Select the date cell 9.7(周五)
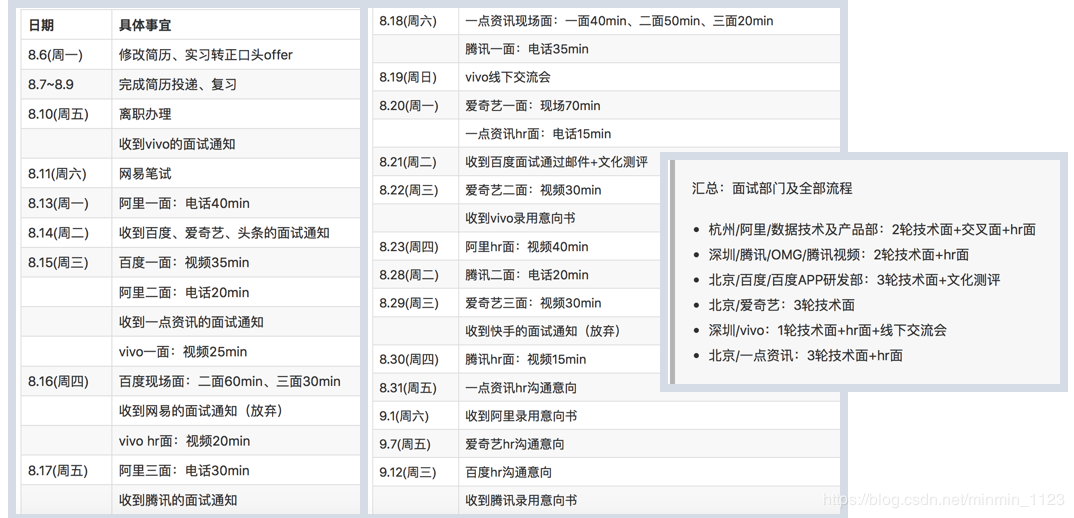The width and height of the screenshot is (1074, 518). coord(415,444)
